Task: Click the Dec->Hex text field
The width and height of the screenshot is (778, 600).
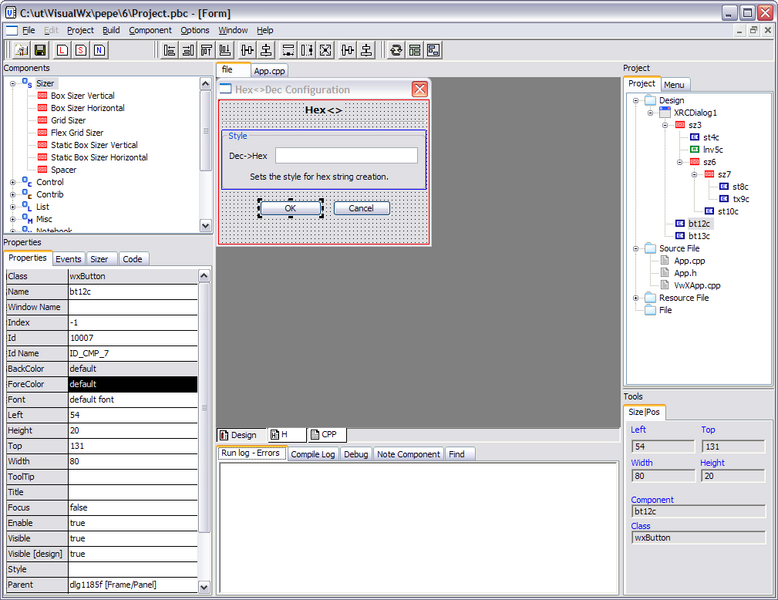Action: tap(346, 156)
